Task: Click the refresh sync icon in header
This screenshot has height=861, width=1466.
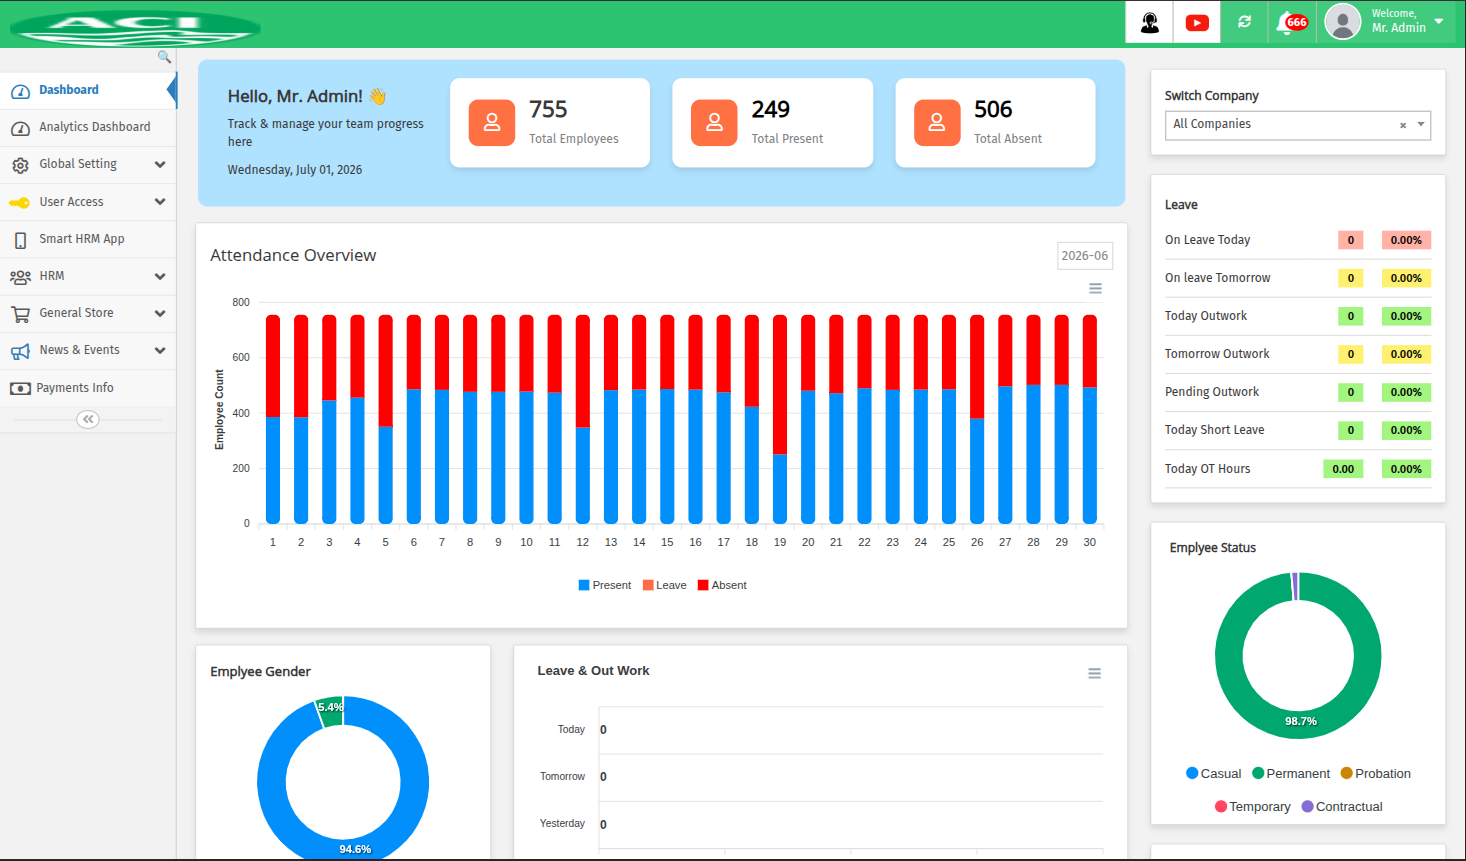Action: pos(1244,21)
